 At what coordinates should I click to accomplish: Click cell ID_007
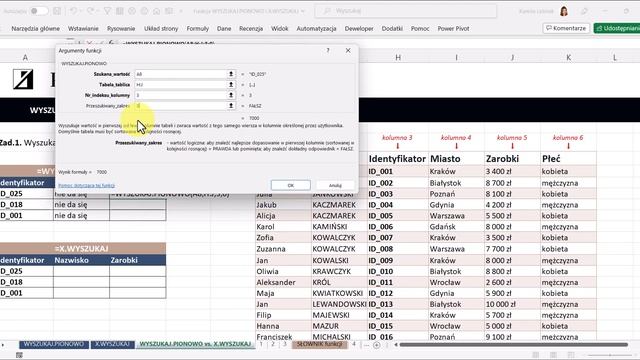coord(398,238)
